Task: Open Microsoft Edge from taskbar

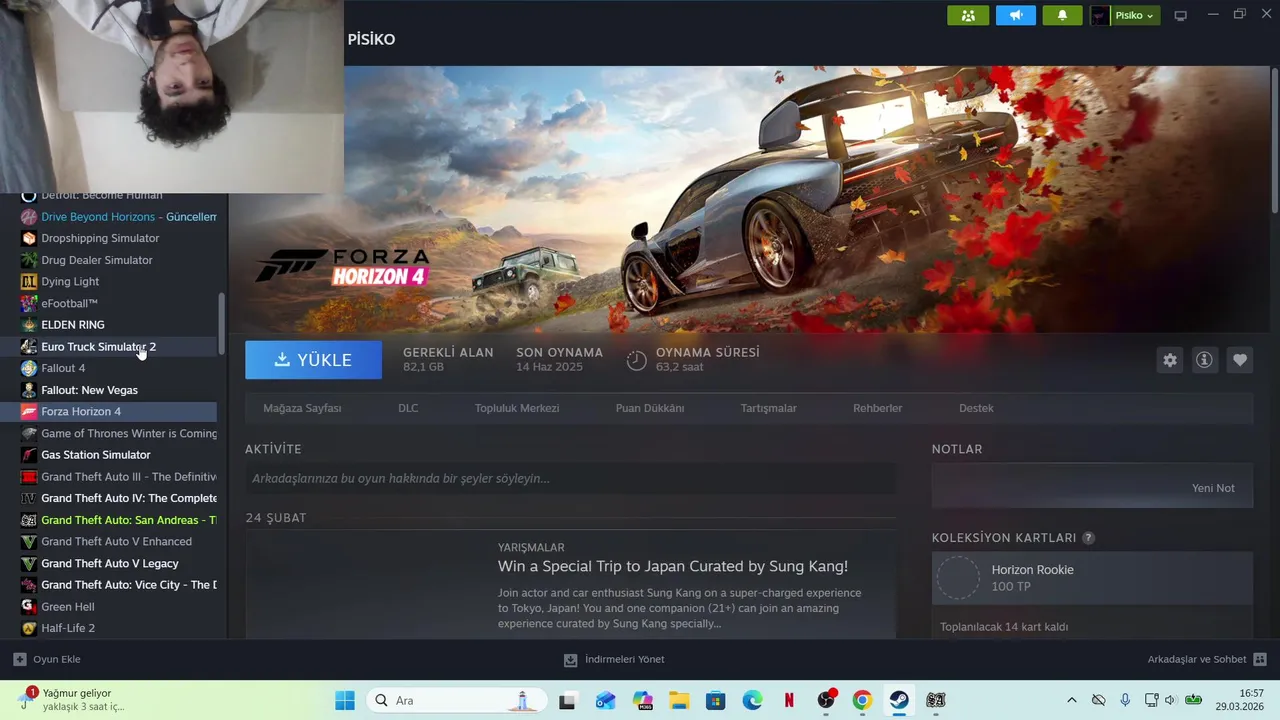Action: tap(752, 700)
